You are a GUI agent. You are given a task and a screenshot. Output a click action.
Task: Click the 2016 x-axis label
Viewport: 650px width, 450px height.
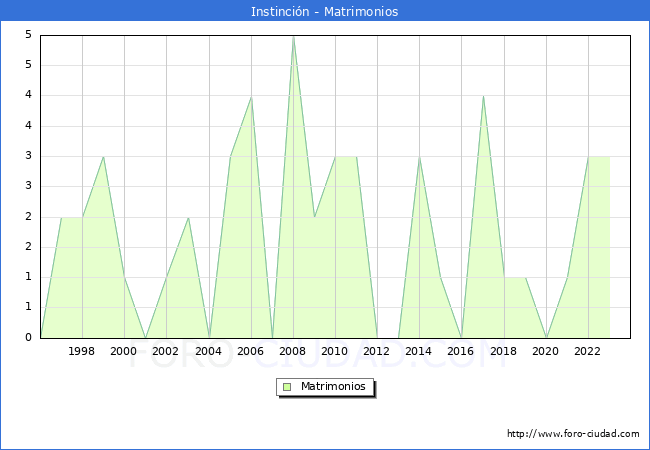[461, 351]
